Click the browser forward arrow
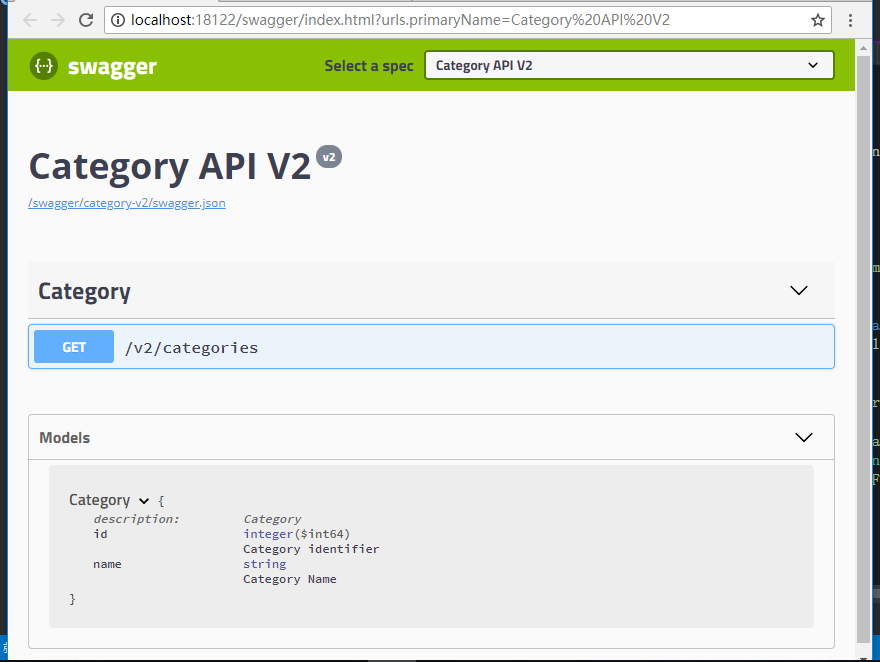This screenshot has width=880, height=662. coord(58,20)
